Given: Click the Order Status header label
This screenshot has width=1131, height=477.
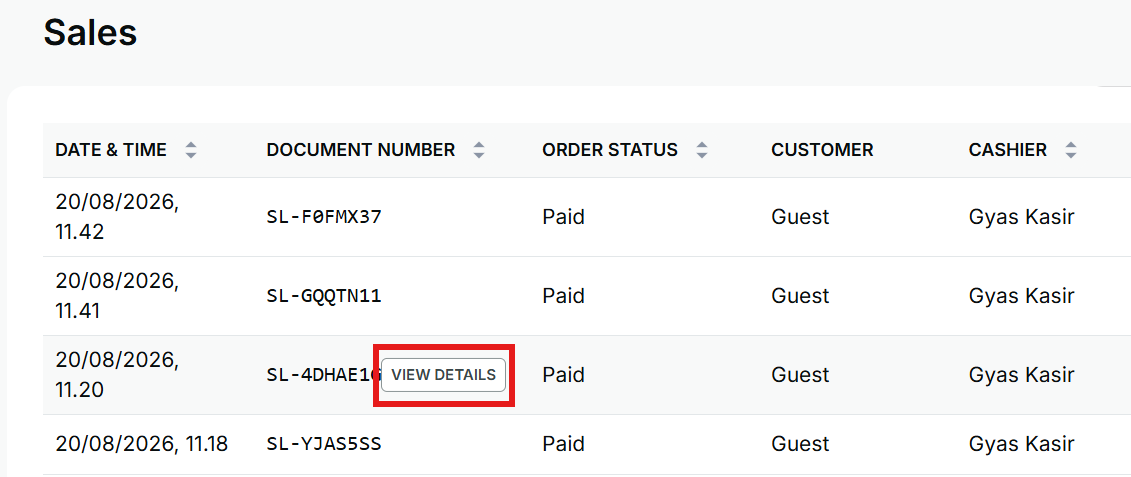Looking at the screenshot, I should click(610, 150).
